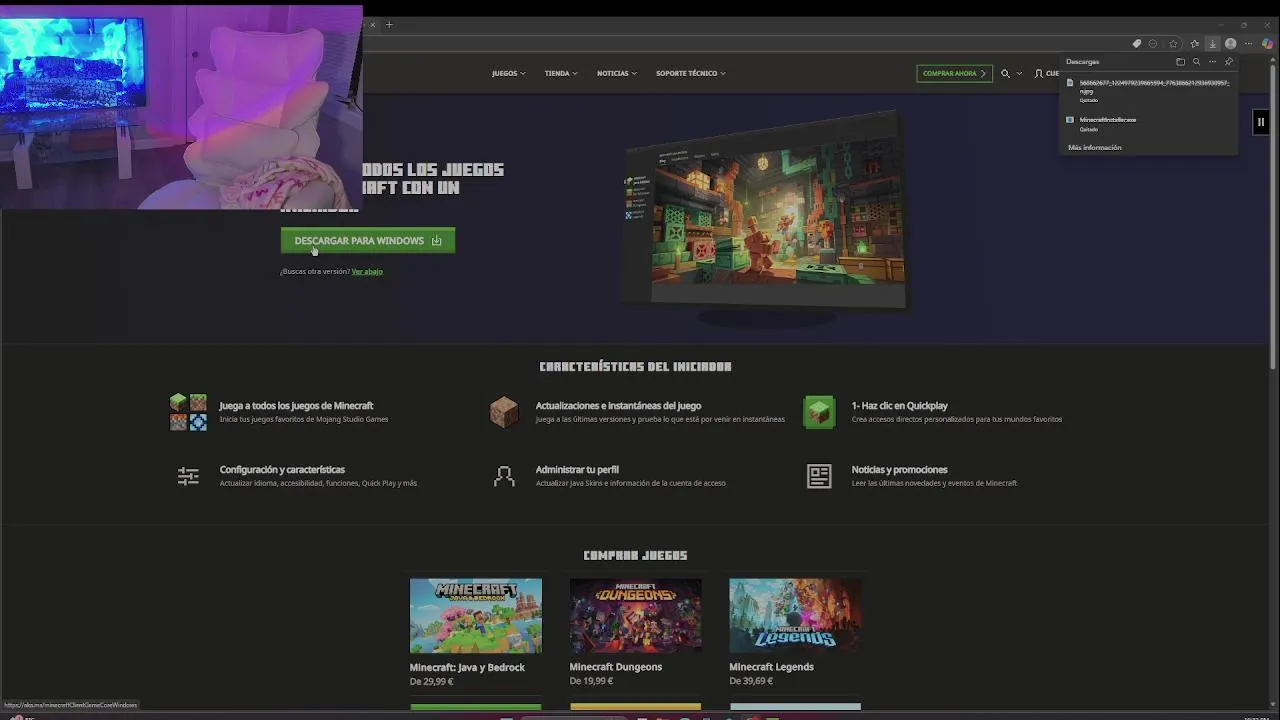The width and height of the screenshot is (1280, 720).
Task: Open the Minecraft Legends cover art
Action: [x=795, y=616]
